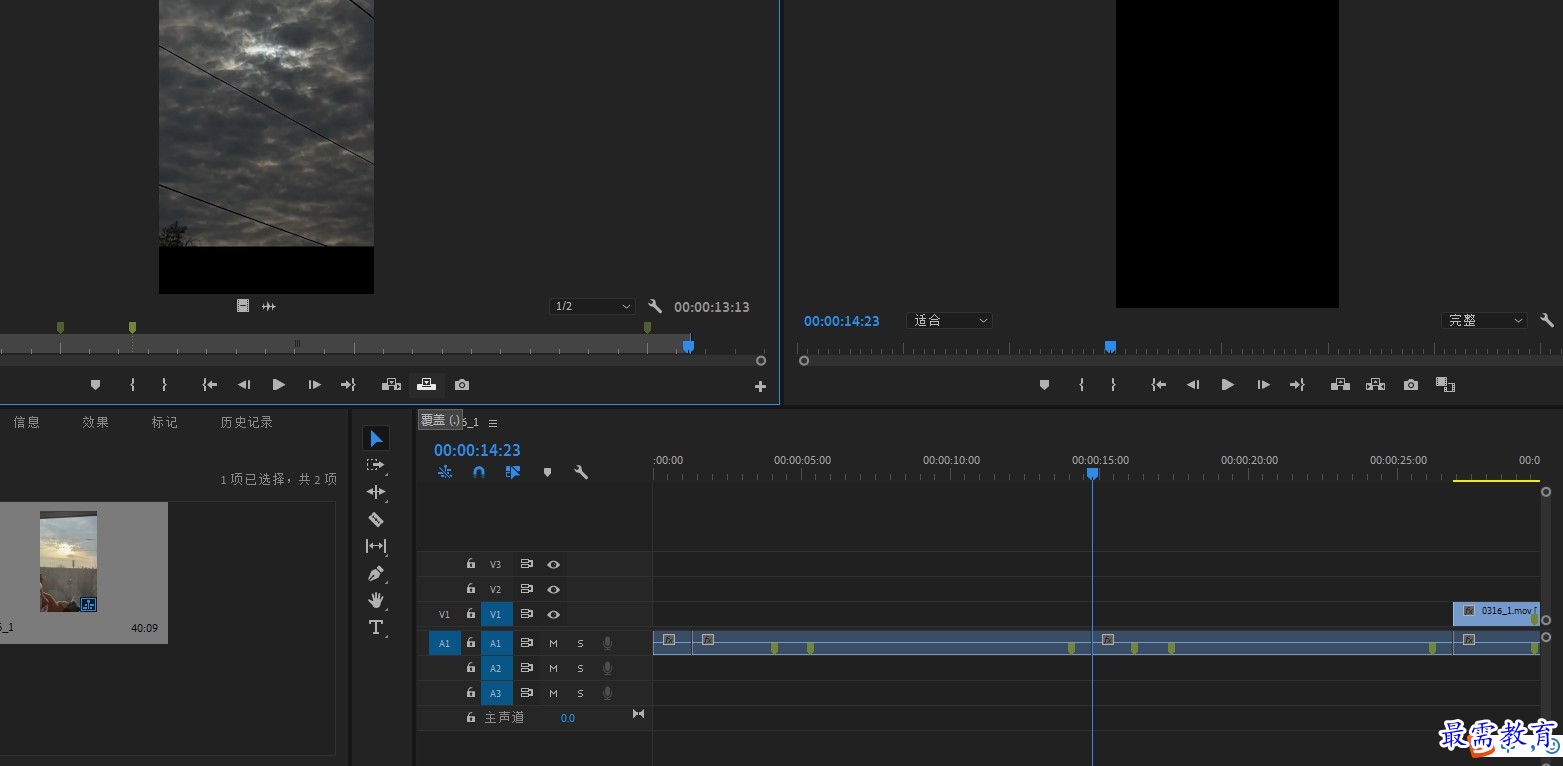Toggle nest-or-individual-clips insert mode
The width and height of the screenshot is (1563, 766).
[445, 472]
